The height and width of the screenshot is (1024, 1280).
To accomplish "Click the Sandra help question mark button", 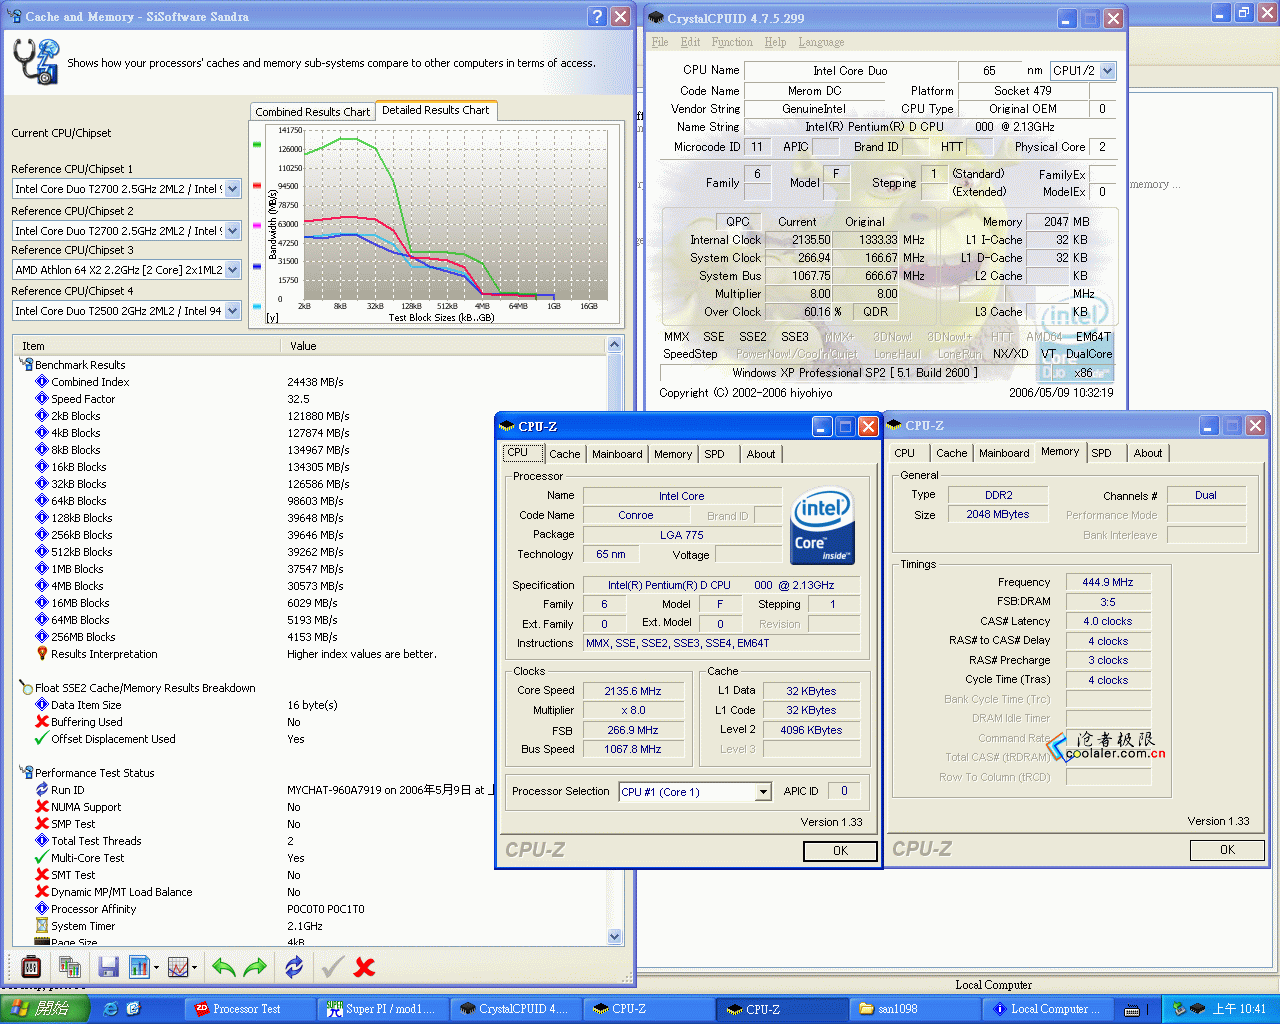I will tap(597, 17).
